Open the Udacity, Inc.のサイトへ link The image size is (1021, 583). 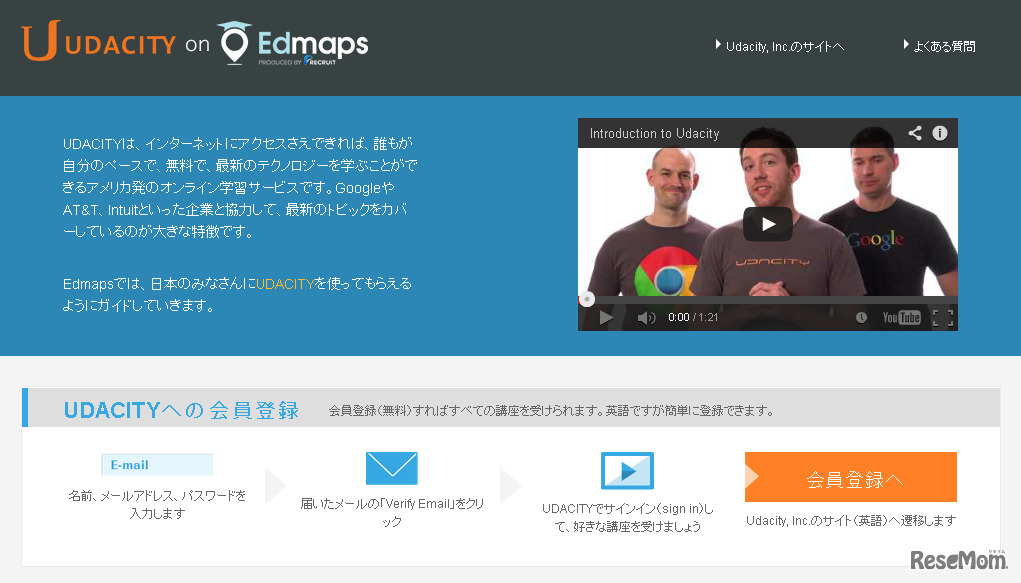(x=779, y=46)
